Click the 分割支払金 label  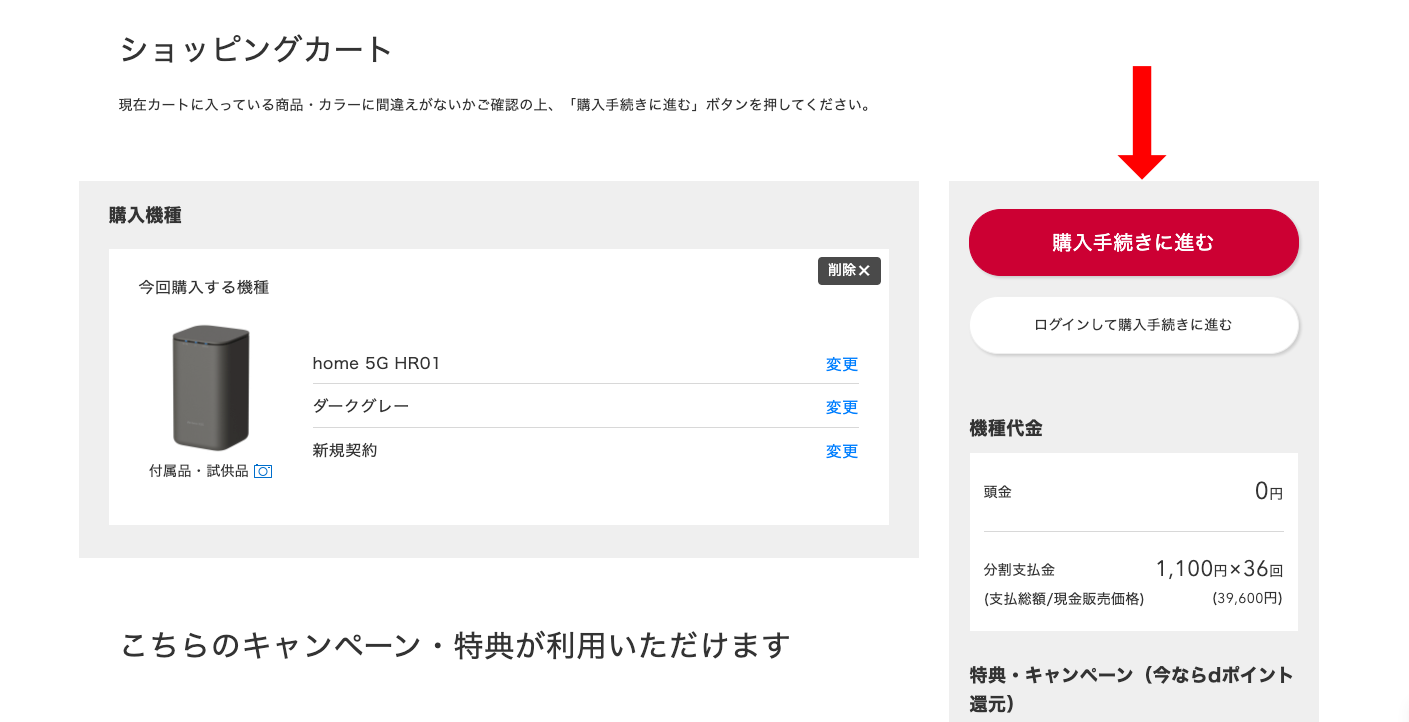(1019, 570)
